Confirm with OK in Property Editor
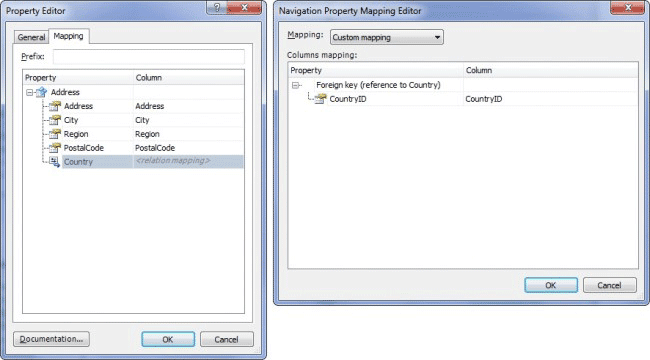 click(x=168, y=339)
